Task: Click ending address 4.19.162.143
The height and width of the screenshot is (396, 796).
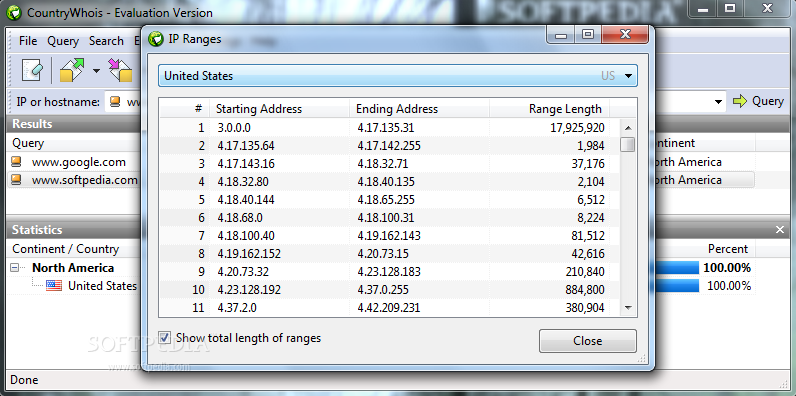Action: tap(389, 236)
